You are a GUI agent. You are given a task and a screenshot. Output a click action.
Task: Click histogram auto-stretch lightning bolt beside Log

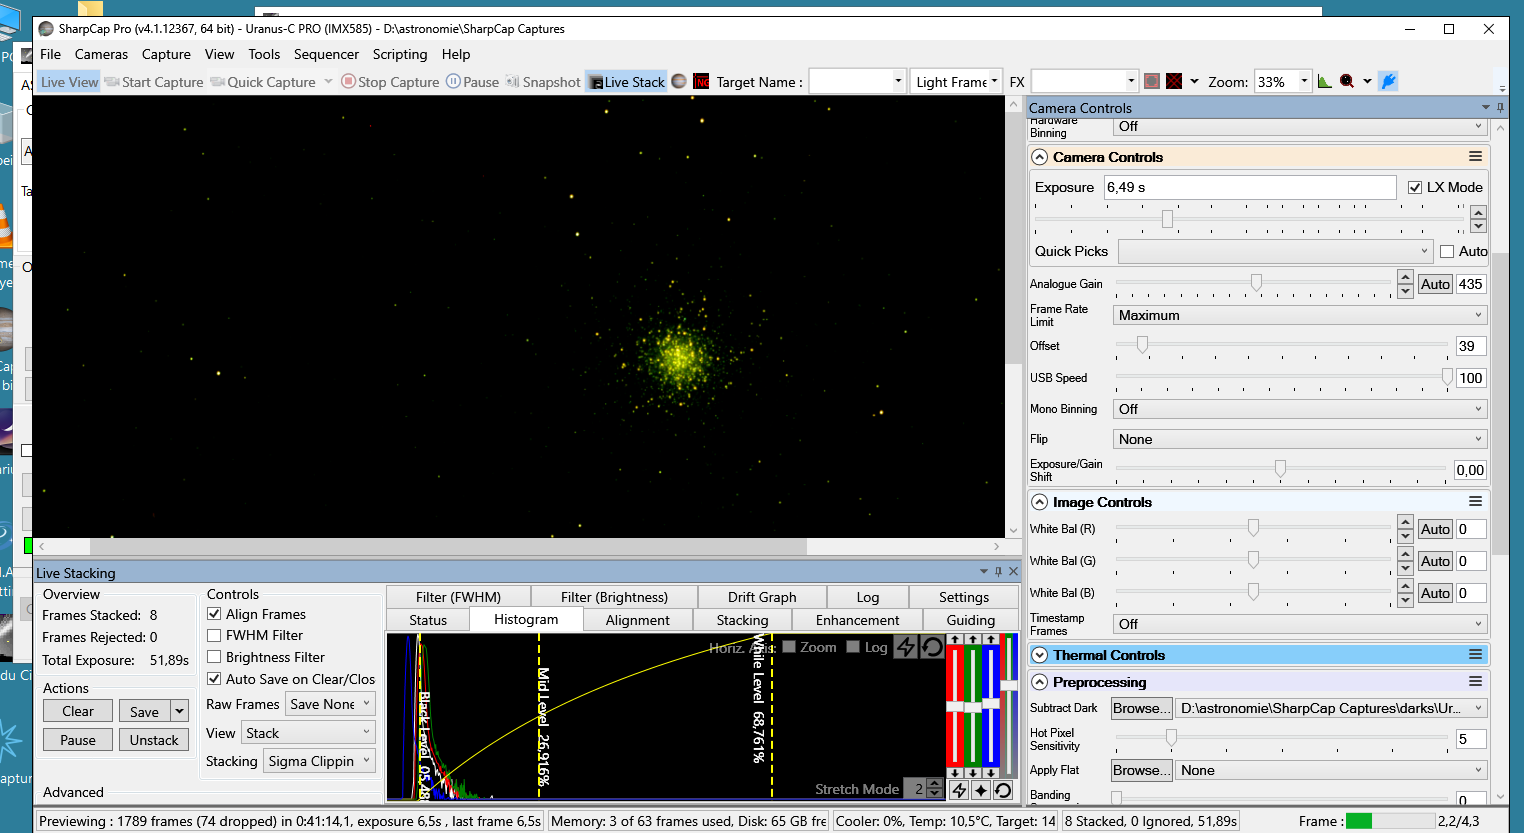pyautogui.click(x=906, y=647)
